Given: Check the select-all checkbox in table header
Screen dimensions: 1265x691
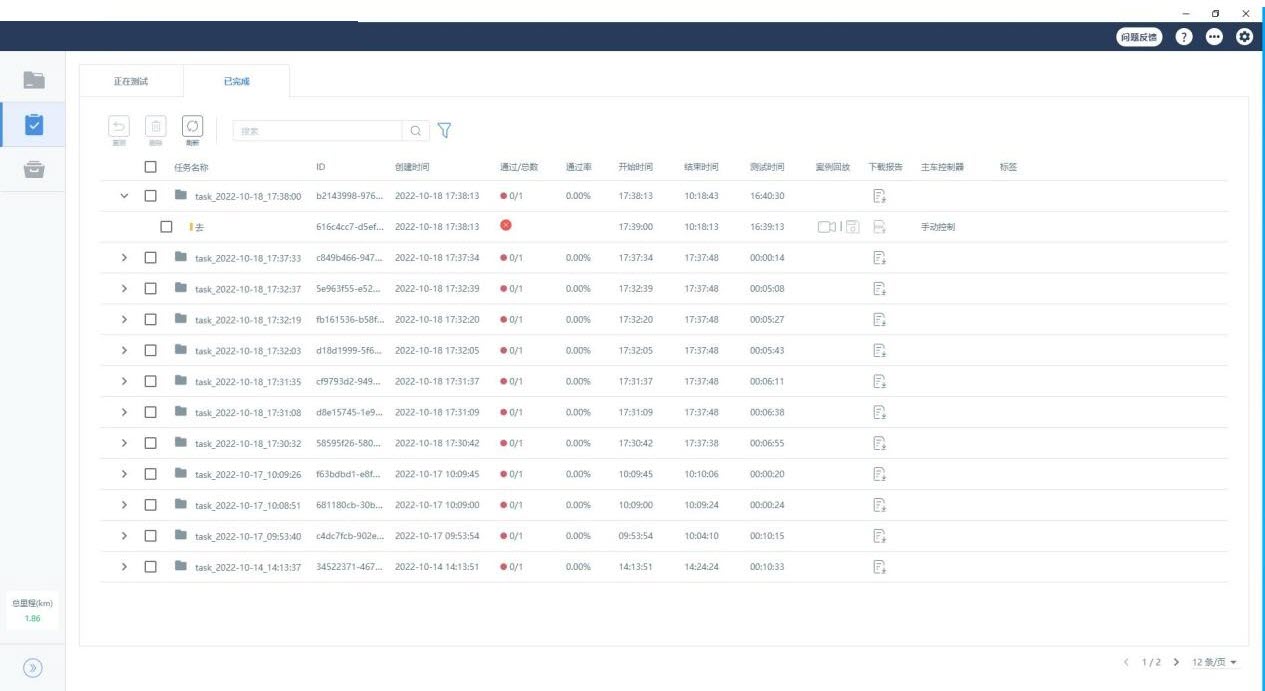Looking at the screenshot, I should (x=151, y=167).
